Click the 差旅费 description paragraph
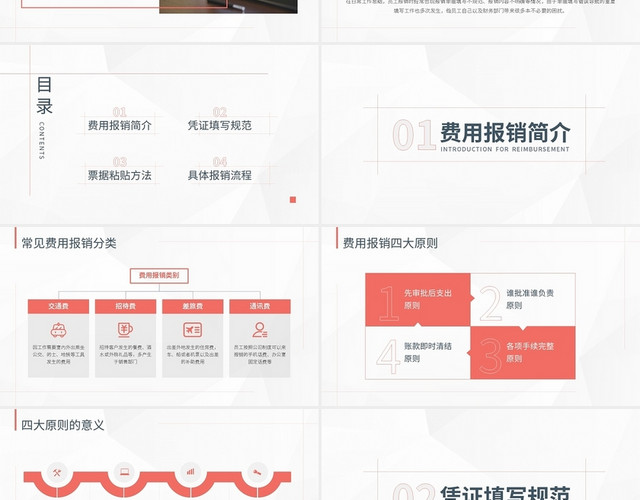This screenshot has width=640, height=500. point(192,354)
